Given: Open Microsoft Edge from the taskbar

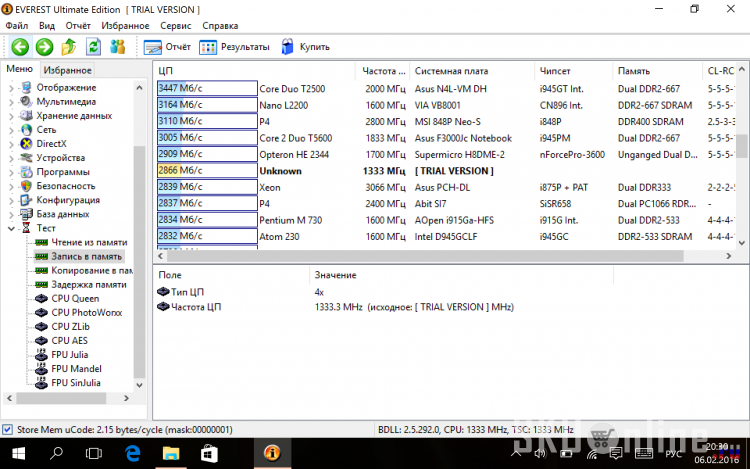Looking at the screenshot, I should [x=132, y=453].
